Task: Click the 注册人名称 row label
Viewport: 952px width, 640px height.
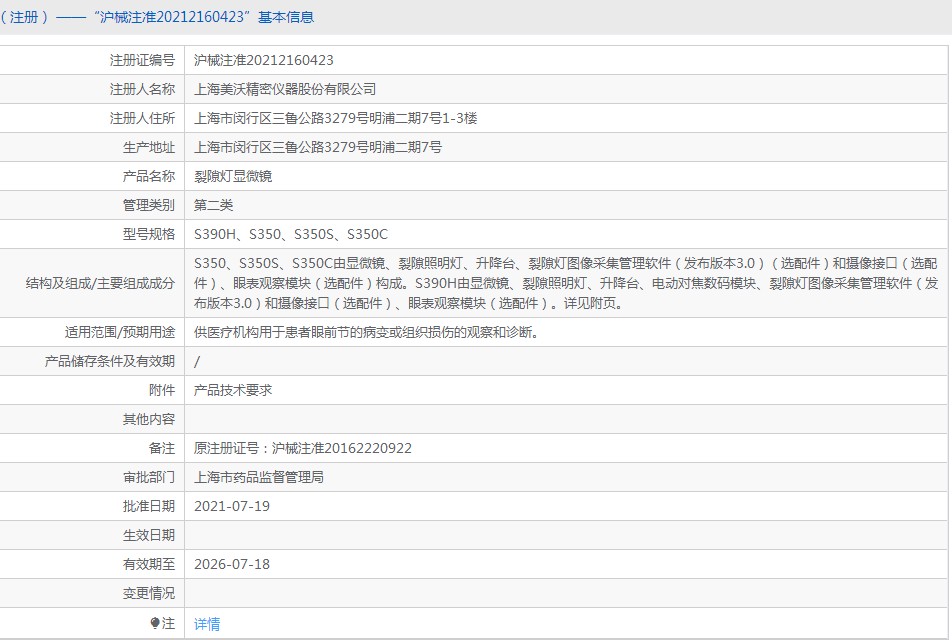Action: (x=142, y=89)
